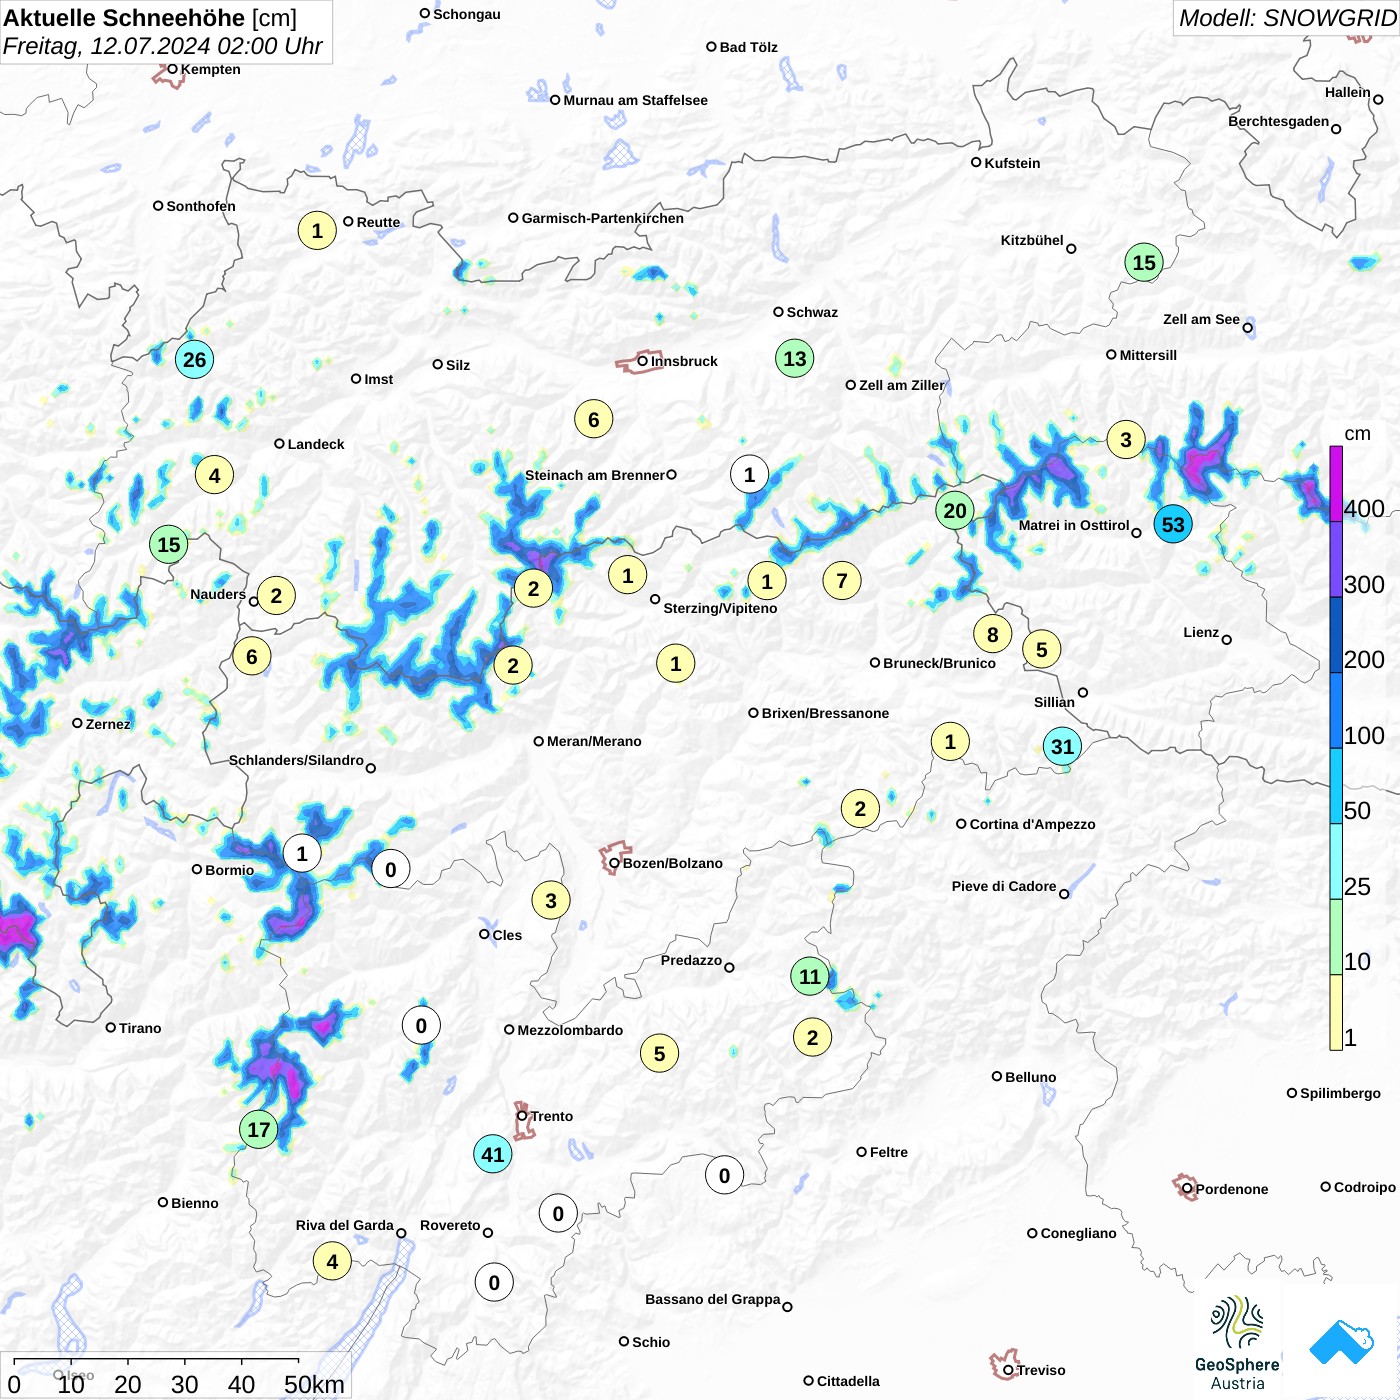The image size is (1400, 1400).
Task: Click the '50km' scale bar label
Action: 314,1384
